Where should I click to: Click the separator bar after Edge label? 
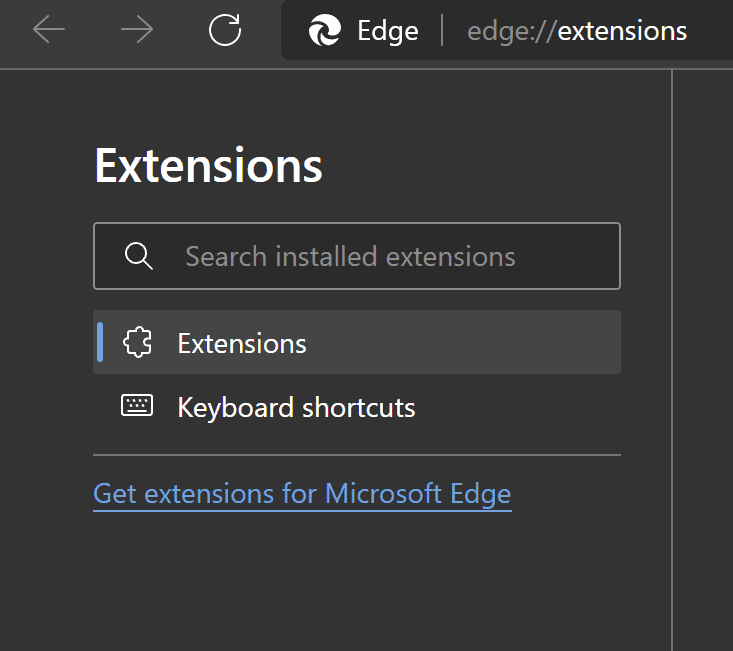click(x=442, y=31)
